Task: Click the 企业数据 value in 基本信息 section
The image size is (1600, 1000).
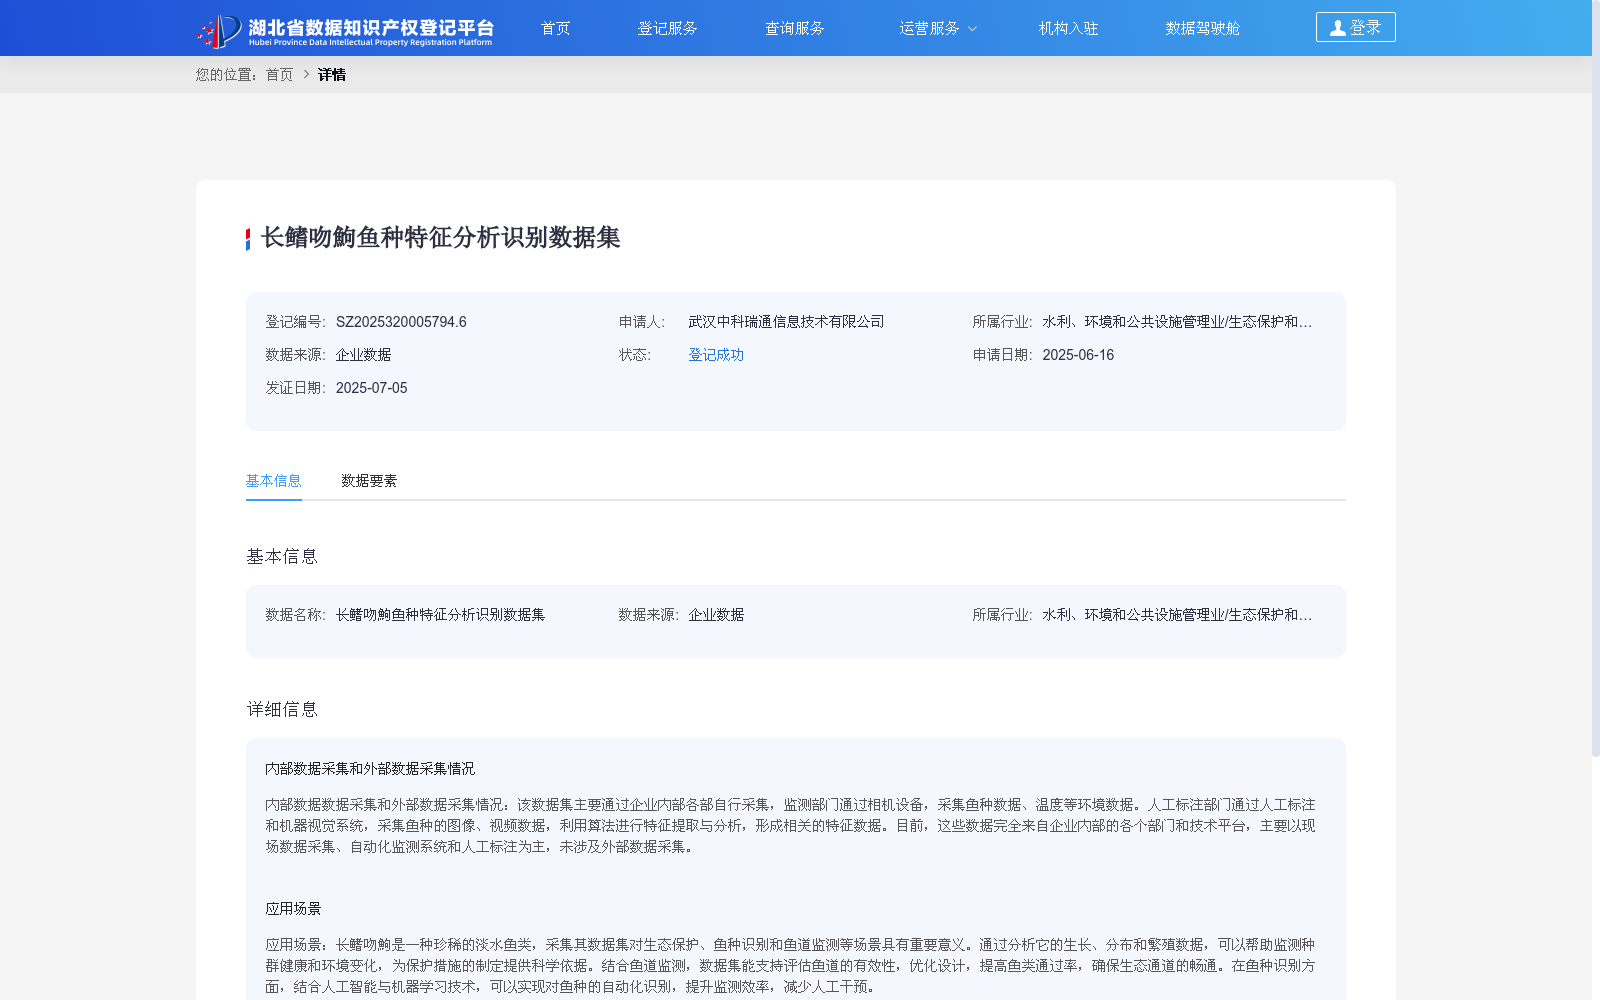Action: [716, 615]
